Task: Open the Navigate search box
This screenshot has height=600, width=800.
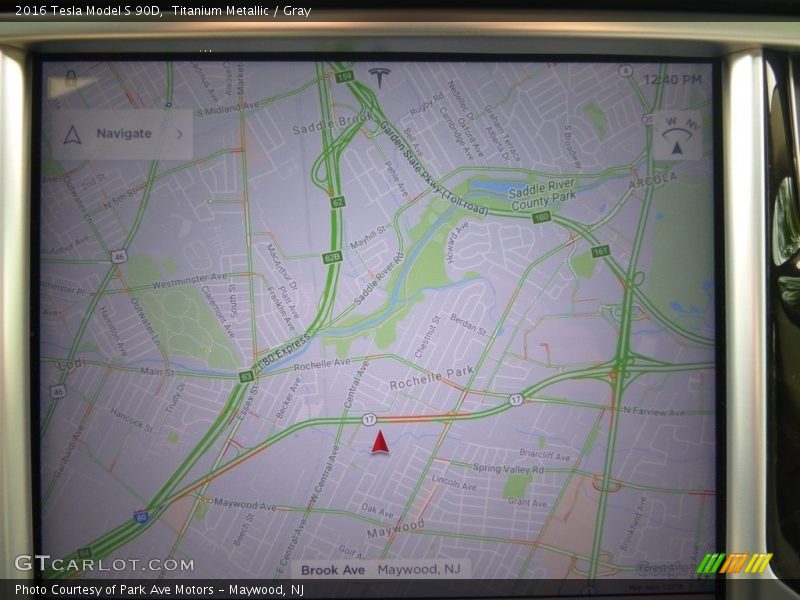Action: click(x=123, y=134)
